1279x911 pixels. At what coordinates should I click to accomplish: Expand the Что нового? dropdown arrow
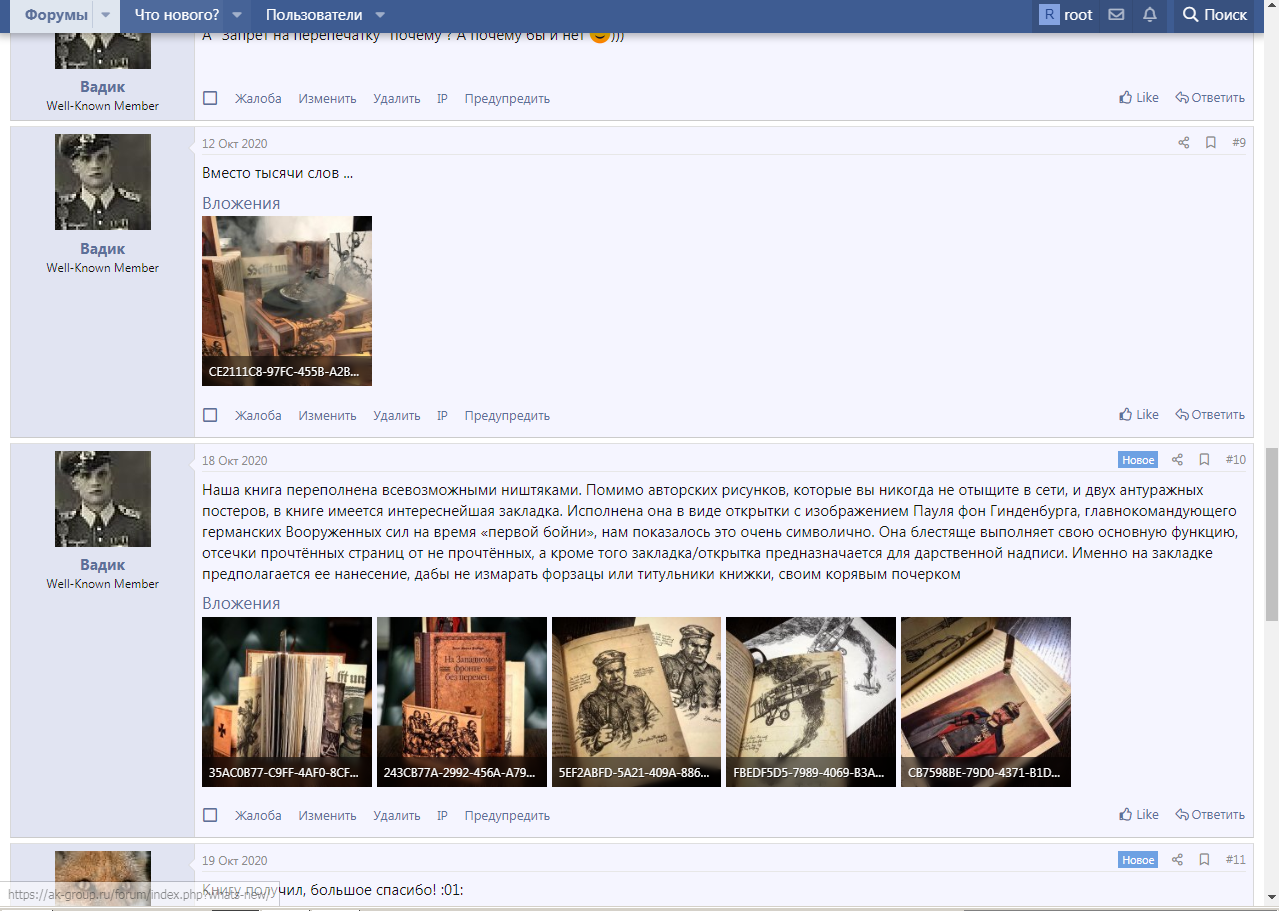click(237, 15)
